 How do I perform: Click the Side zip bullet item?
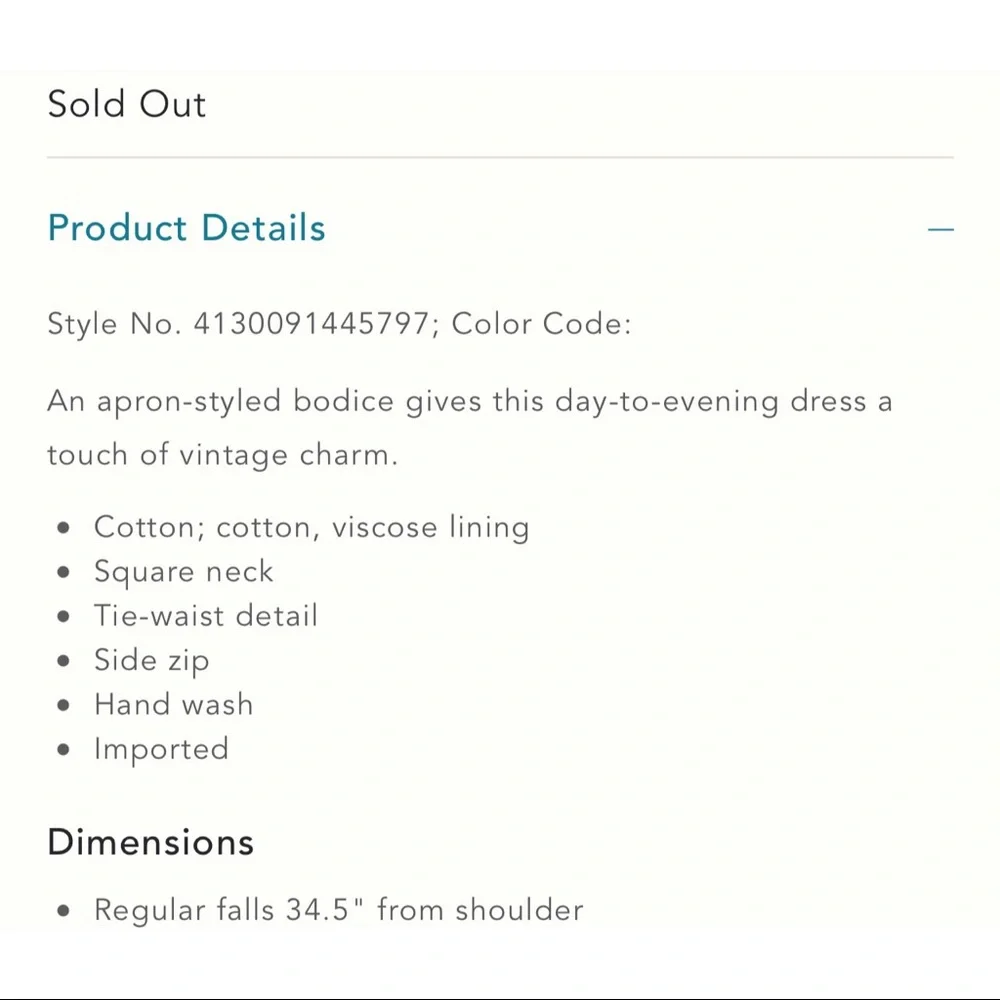pyautogui.click(x=151, y=660)
